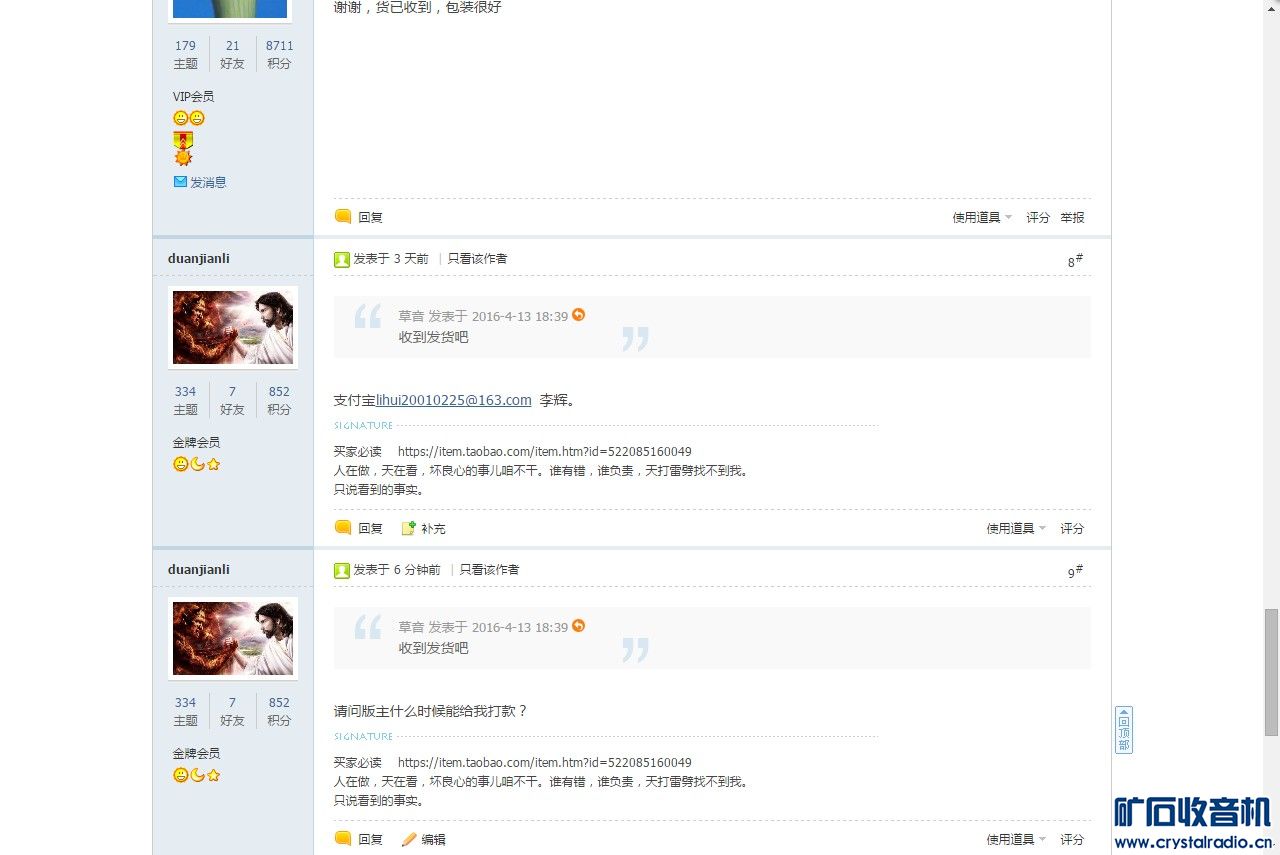This screenshot has height=855, width=1280.
Task: Click 举报 to report the top post
Action: (1072, 217)
